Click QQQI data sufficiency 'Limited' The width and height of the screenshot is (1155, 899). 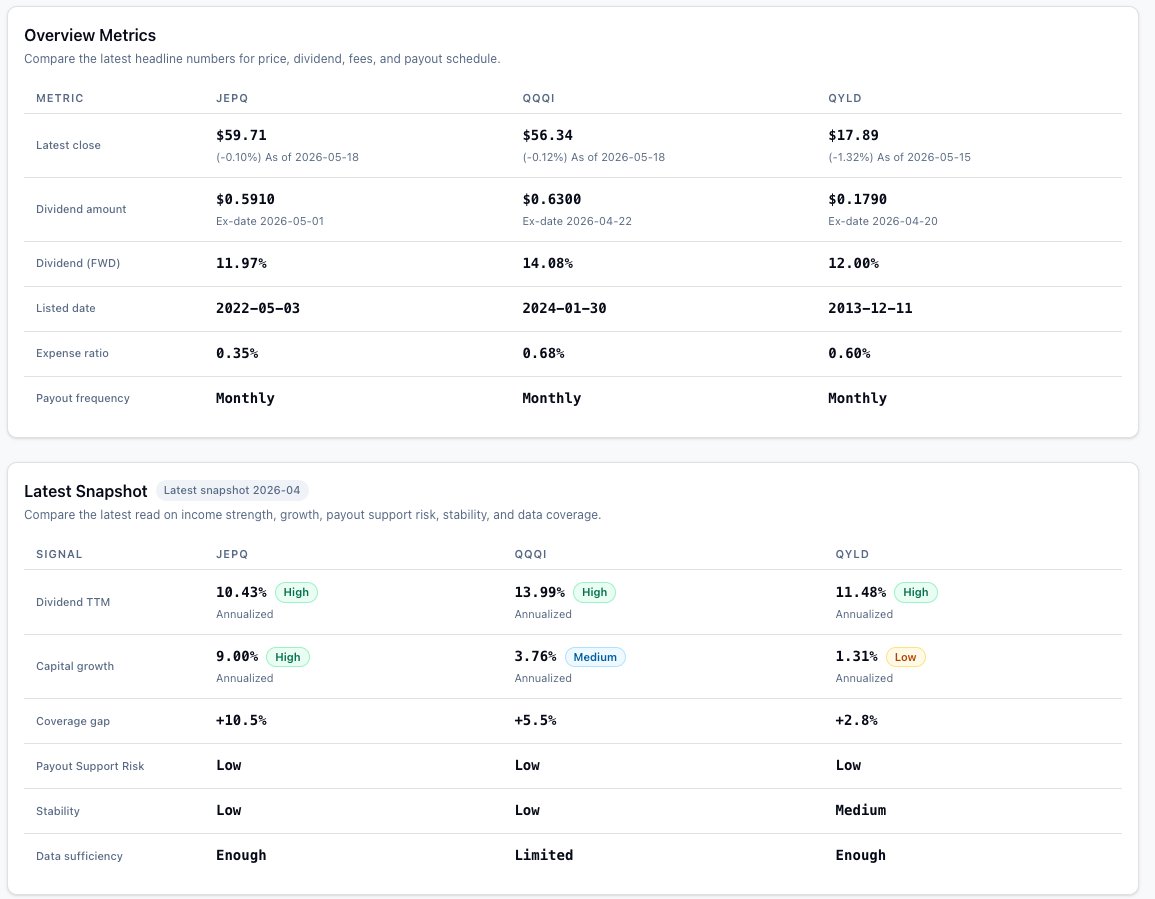(x=544, y=855)
